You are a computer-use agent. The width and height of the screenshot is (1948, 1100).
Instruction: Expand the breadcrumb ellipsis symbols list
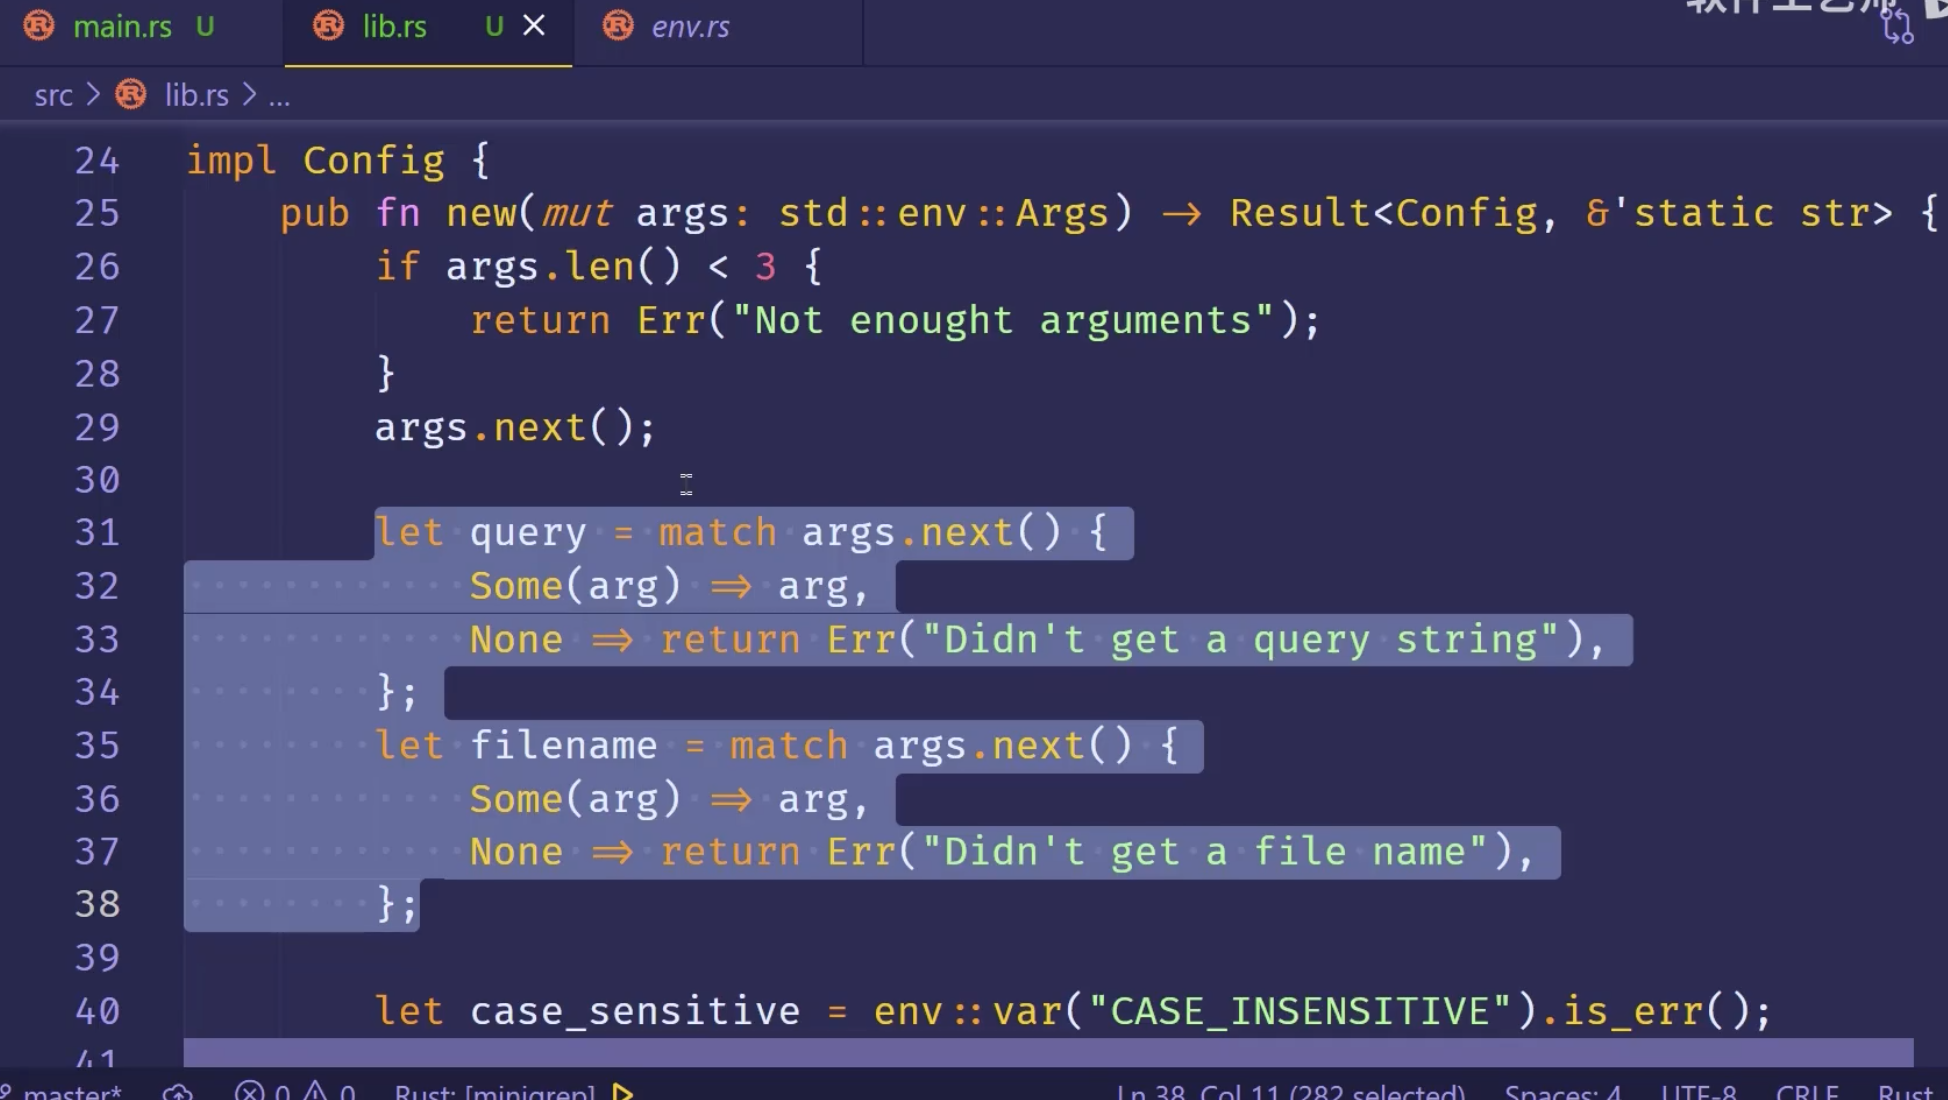pos(279,96)
